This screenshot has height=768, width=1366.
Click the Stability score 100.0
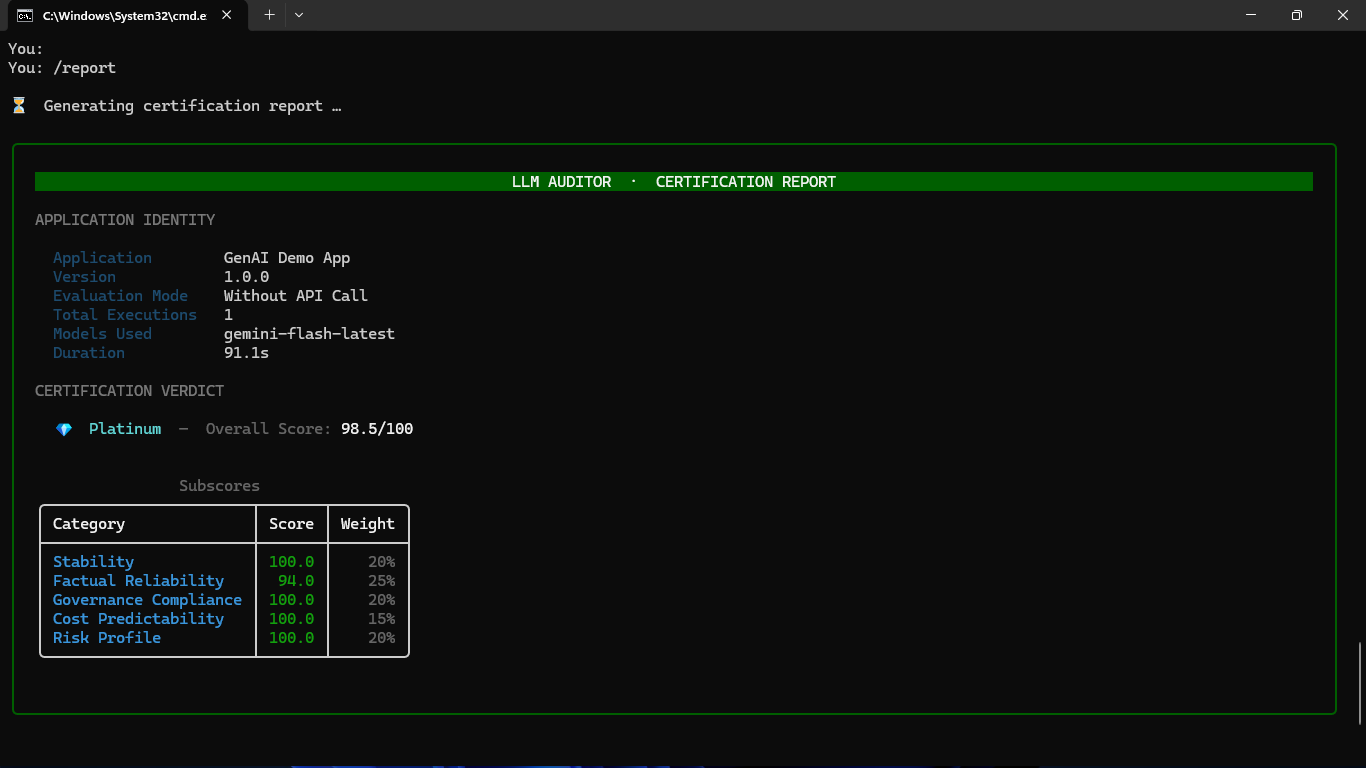[291, 562]
